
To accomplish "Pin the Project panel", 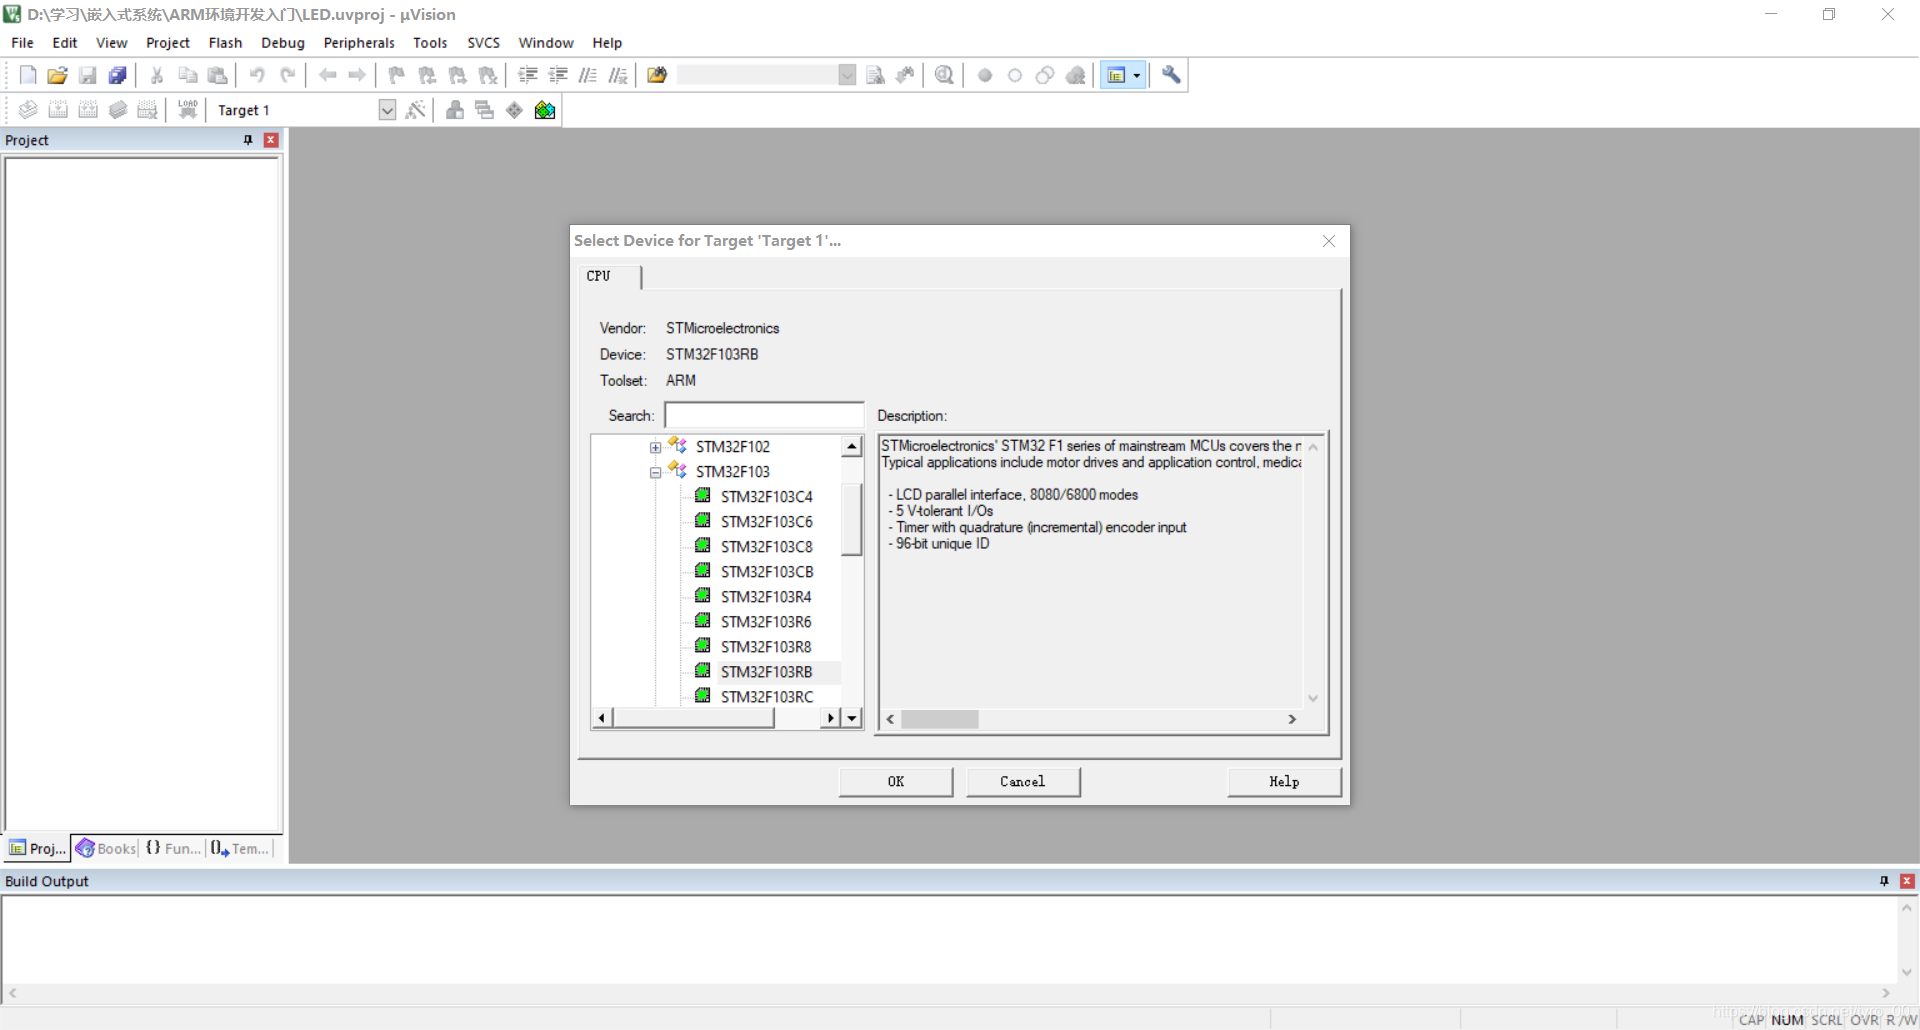I will (248, 140).
